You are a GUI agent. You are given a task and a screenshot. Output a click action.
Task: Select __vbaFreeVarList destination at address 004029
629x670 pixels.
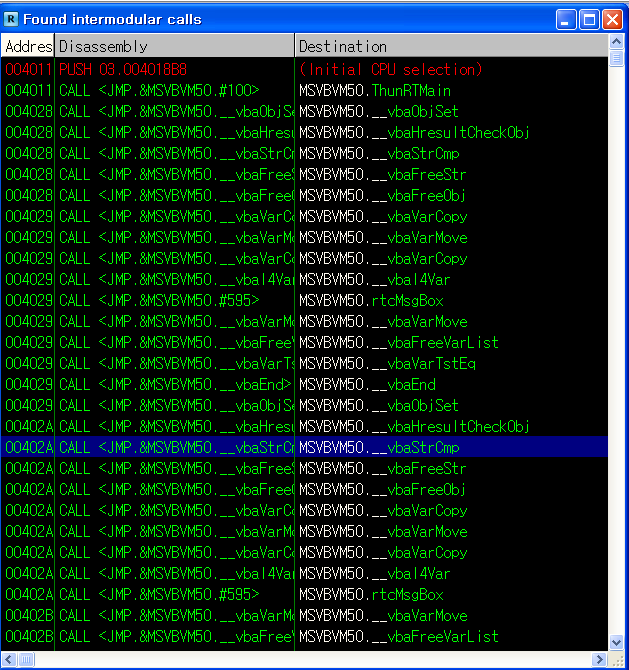[399, 342]
